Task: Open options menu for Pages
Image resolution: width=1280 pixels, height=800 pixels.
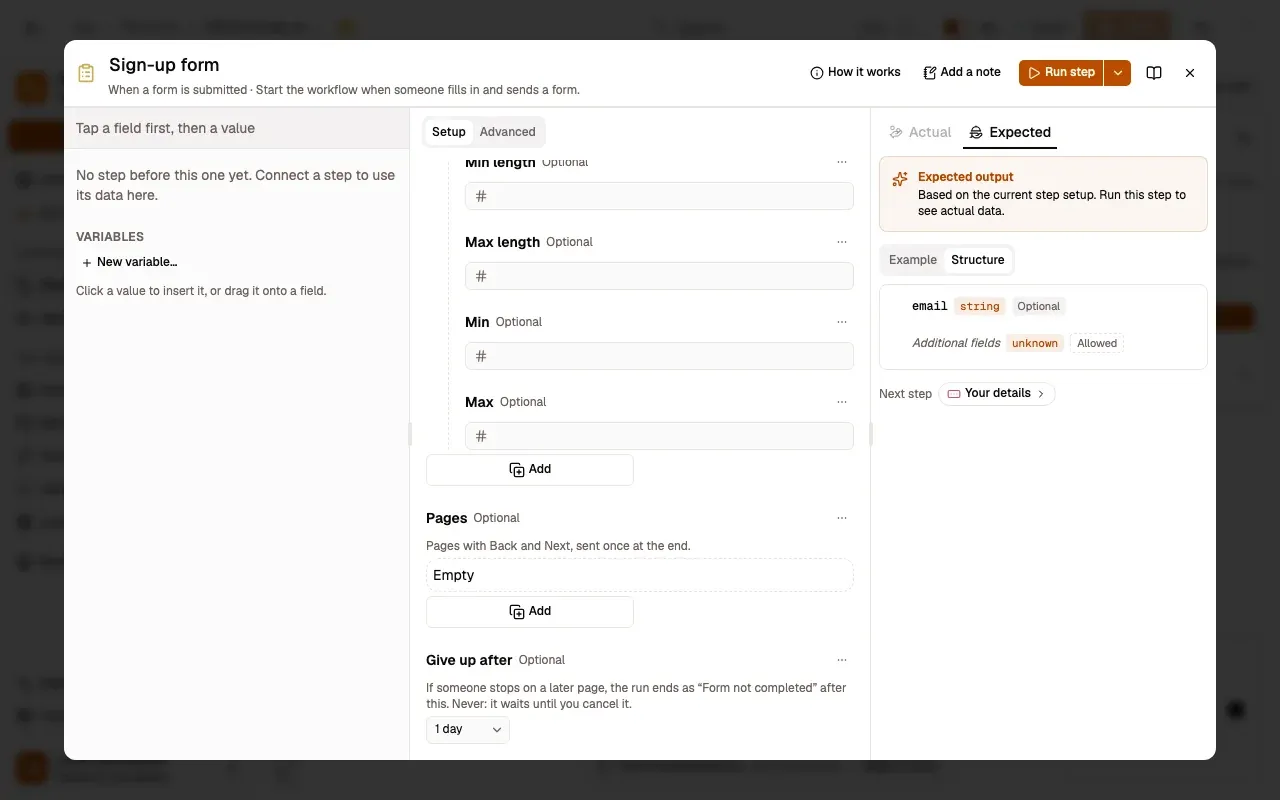Action: pos(842,518)
